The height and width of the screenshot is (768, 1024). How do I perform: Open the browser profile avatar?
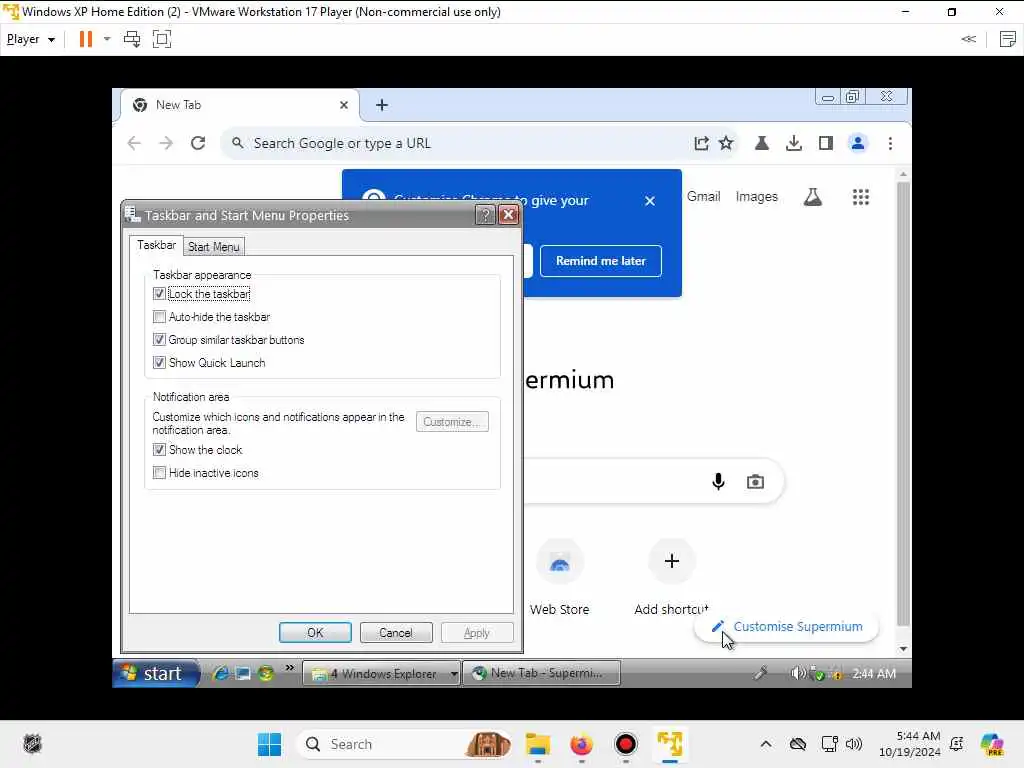coord(857,143)
